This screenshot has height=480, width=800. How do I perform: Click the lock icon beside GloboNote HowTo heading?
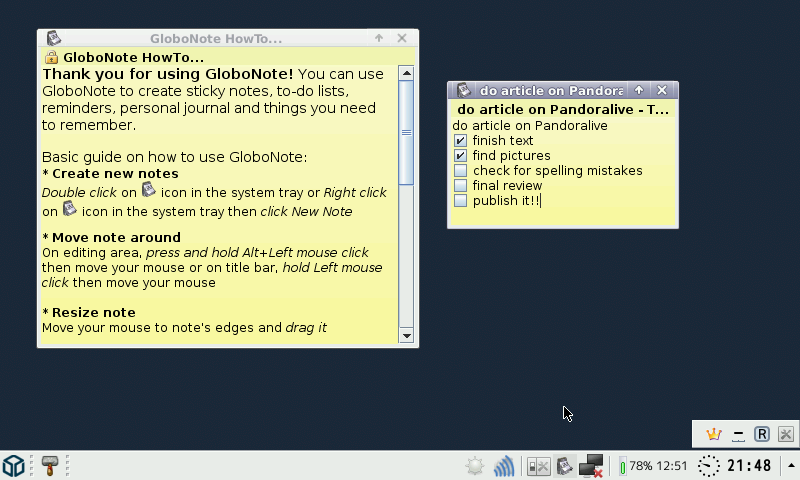point(51,57)
